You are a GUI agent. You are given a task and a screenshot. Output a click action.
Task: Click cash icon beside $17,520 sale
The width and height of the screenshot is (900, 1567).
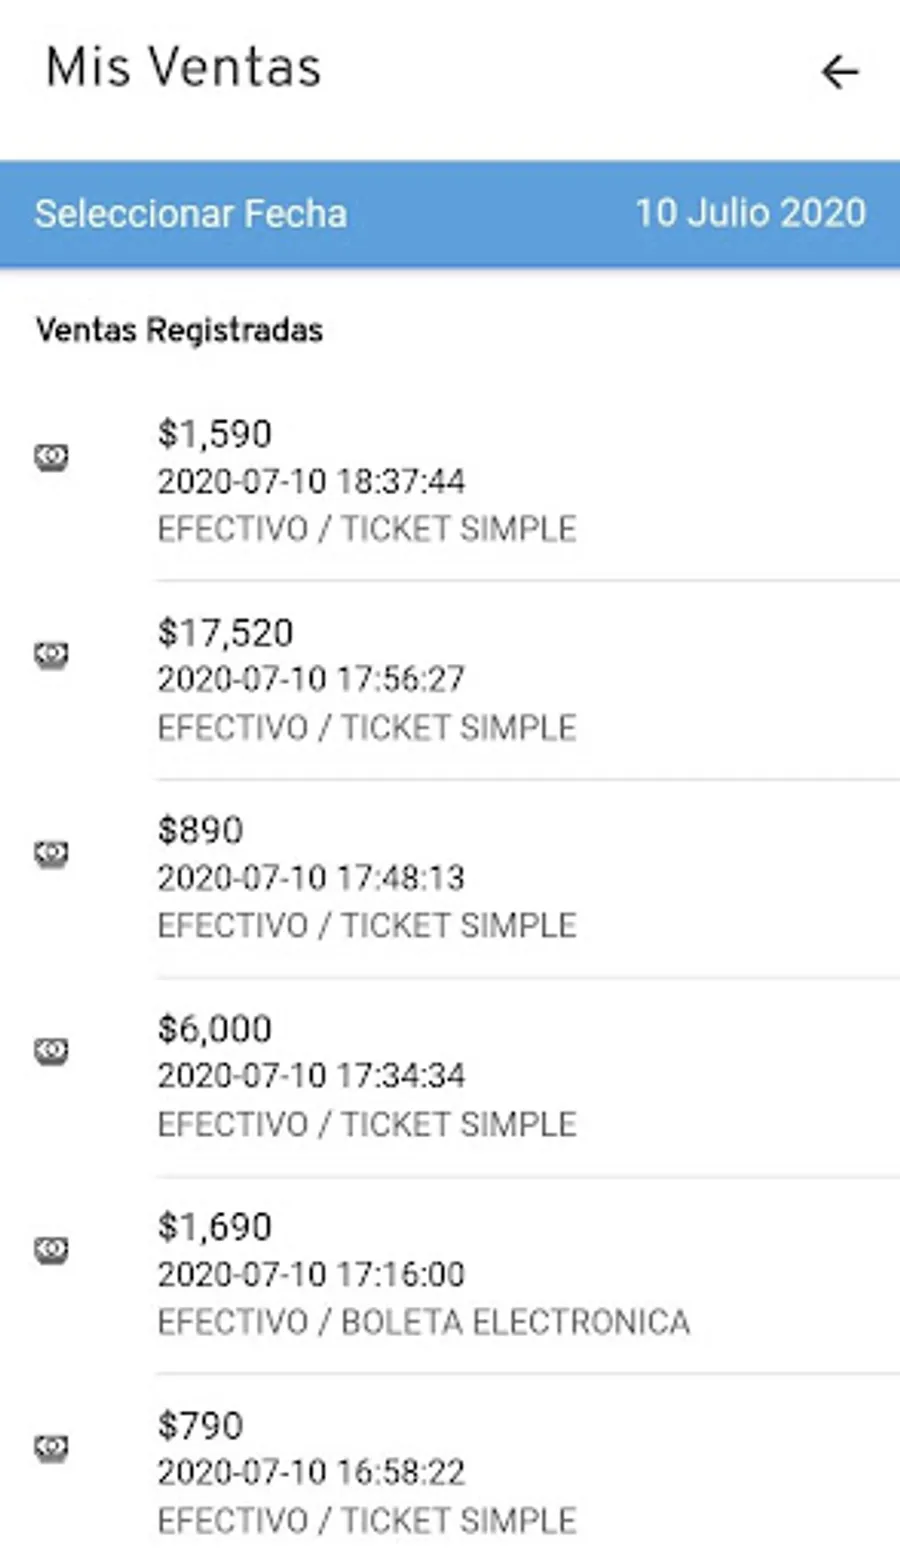[x=52, y=655]
